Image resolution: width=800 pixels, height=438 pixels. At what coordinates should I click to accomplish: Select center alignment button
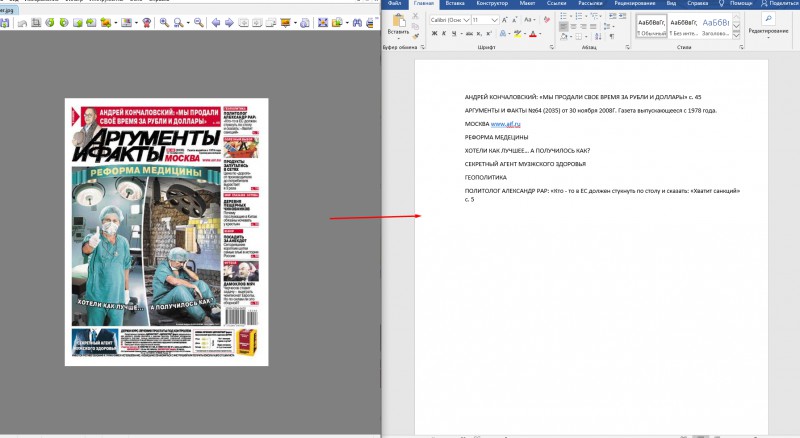tap(573, 27)
